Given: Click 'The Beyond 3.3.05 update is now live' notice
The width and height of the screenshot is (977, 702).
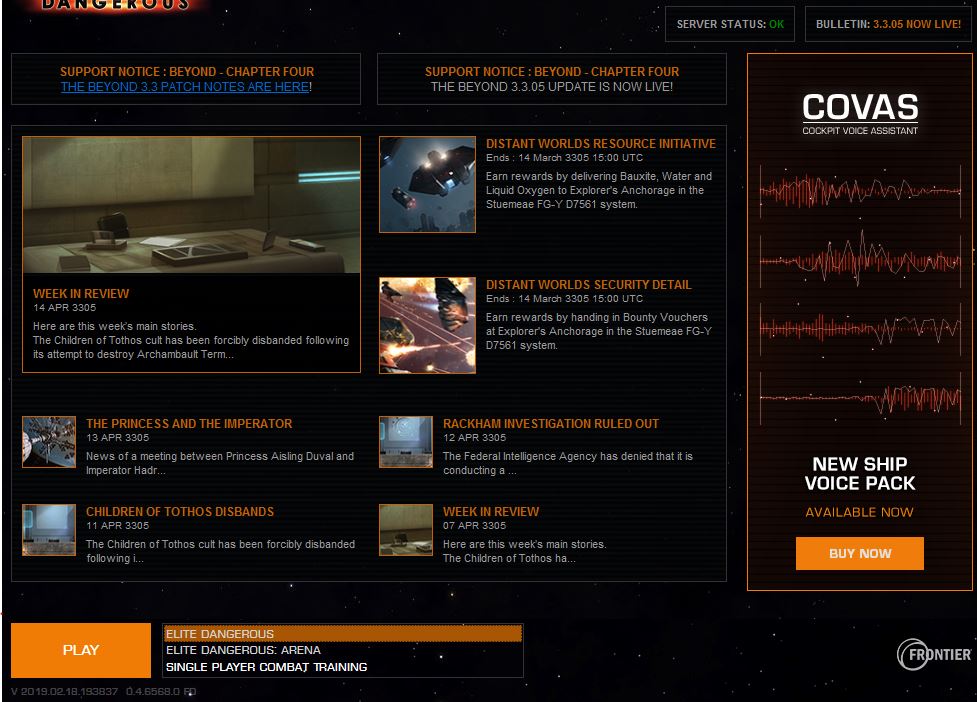Looking at the screenshot, I should (551, 87).
